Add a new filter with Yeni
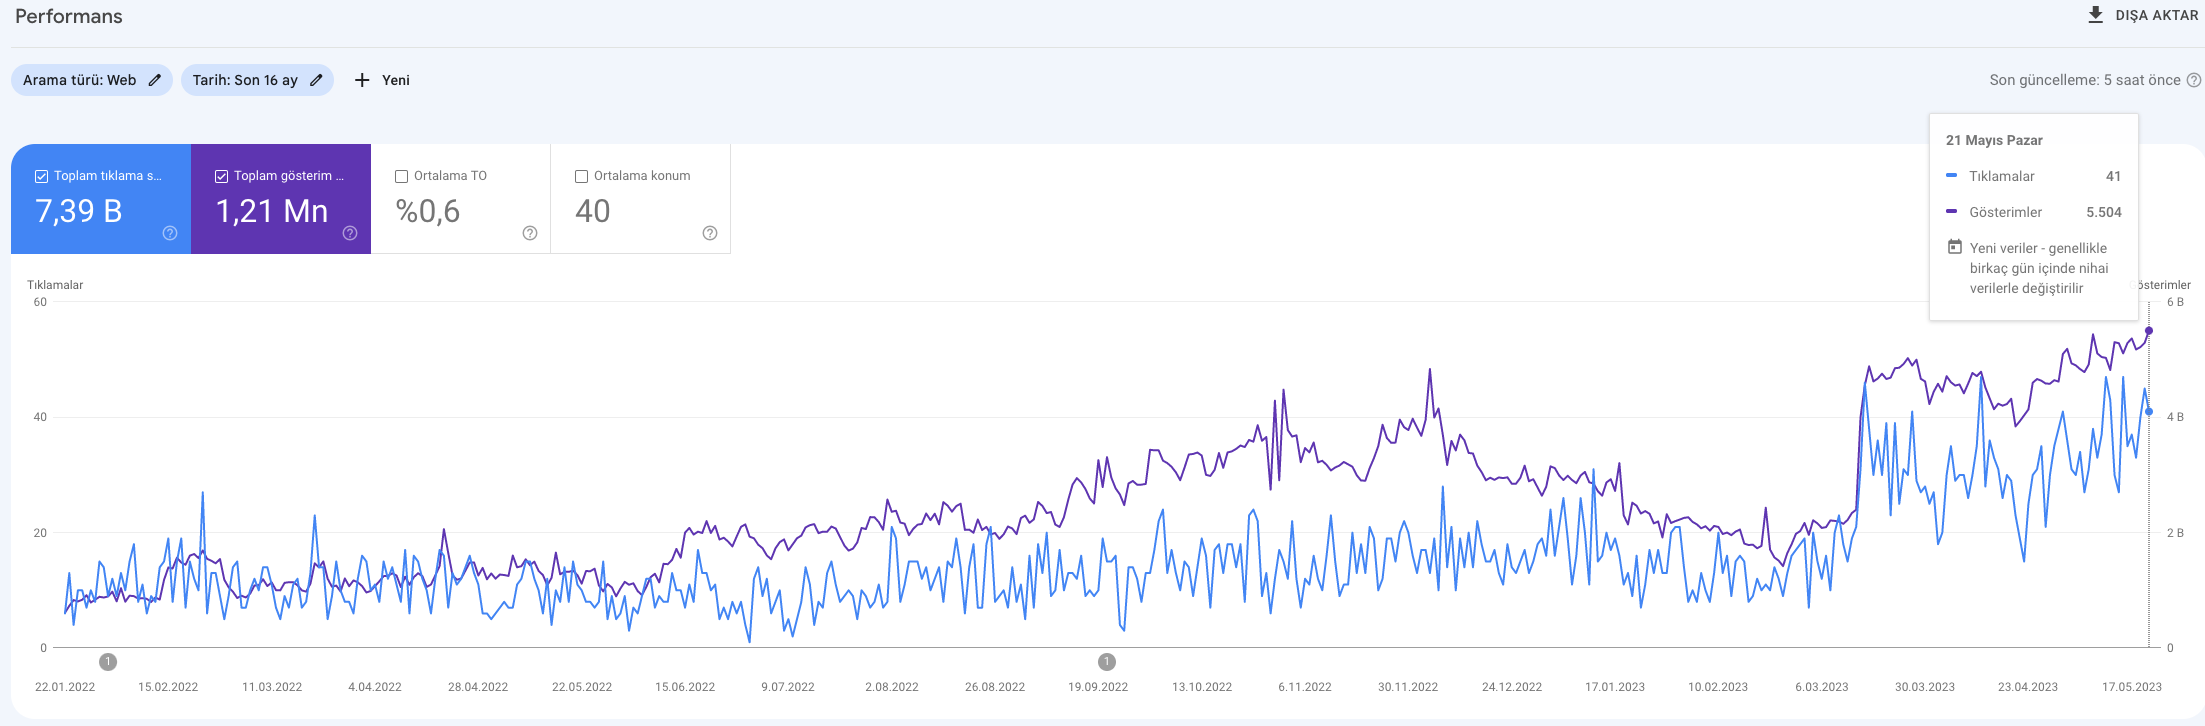Viewport: 2205px width, 726px height. (x=383, y=80)
